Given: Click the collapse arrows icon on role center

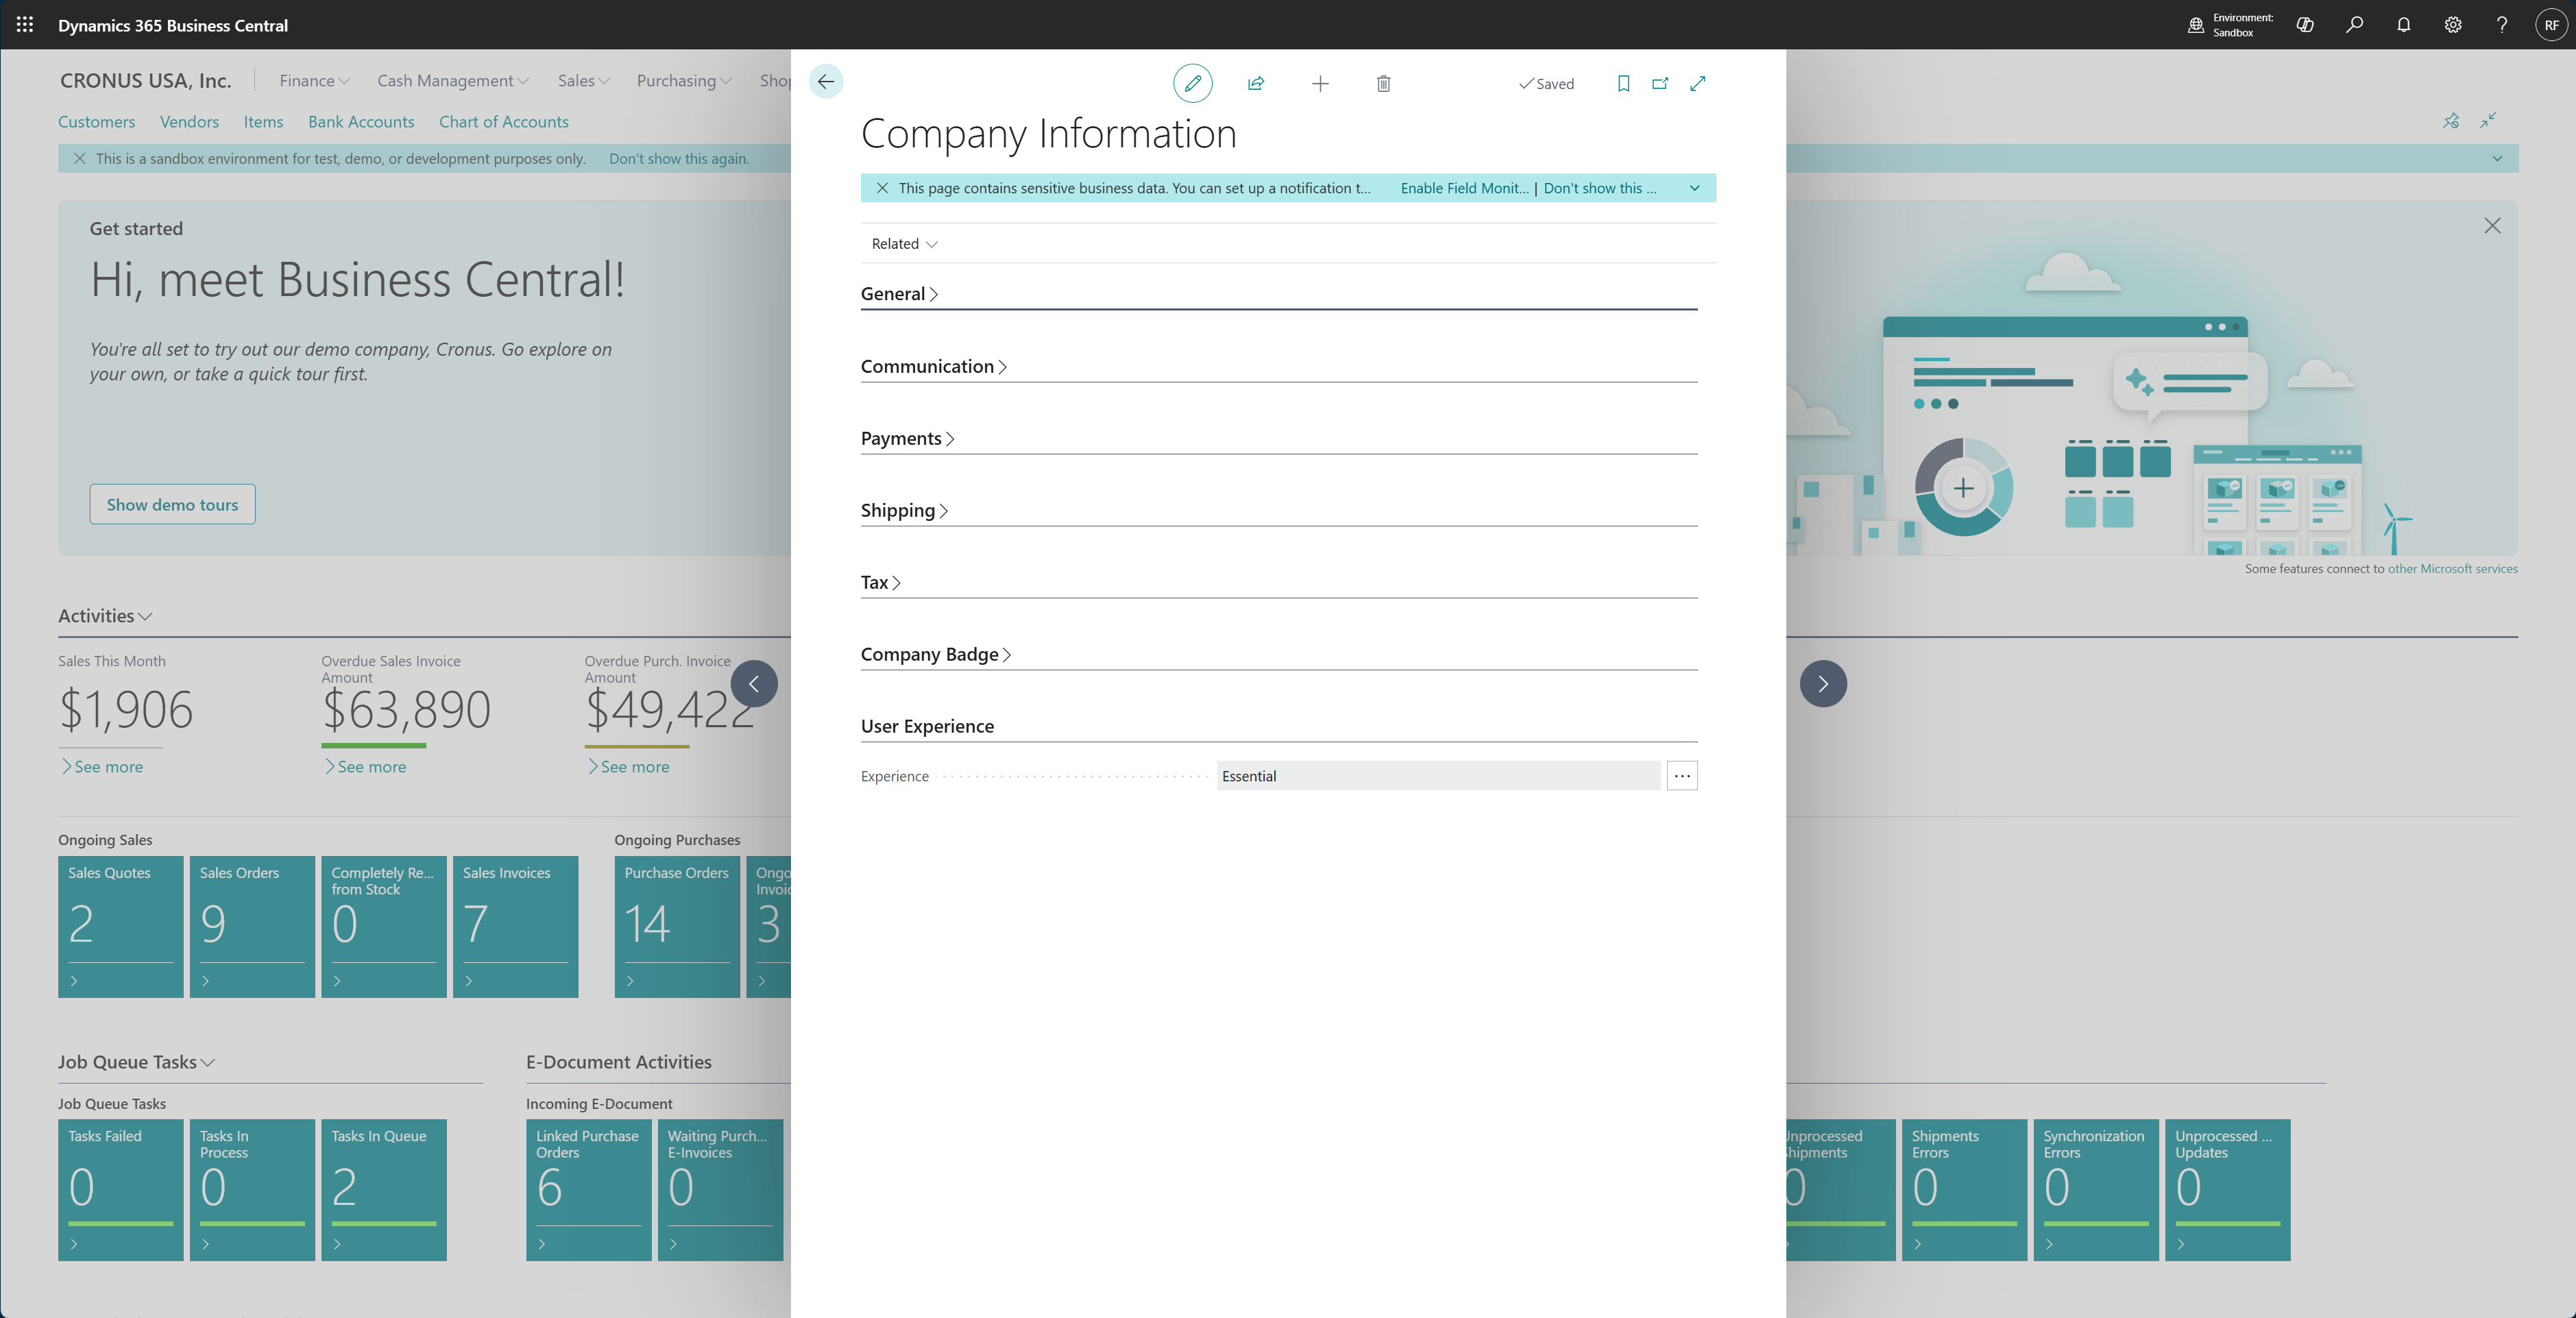Looking at the screenshot, I should [2488, 121].
